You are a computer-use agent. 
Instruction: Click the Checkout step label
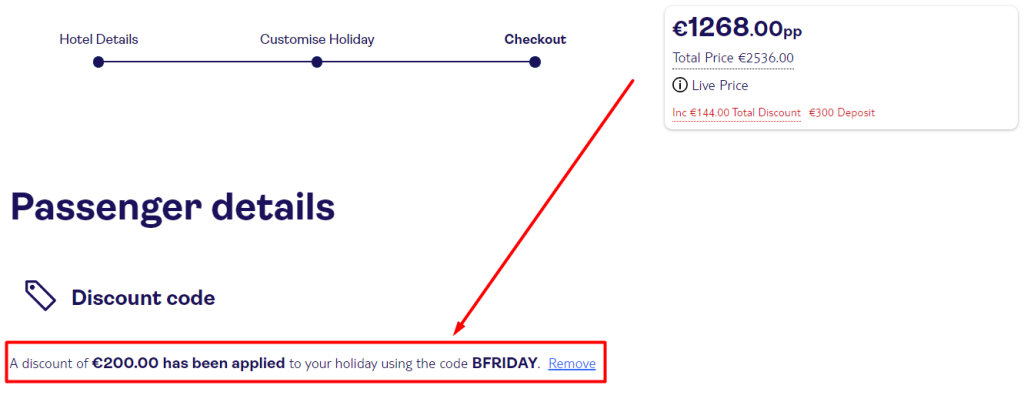click(x=536, y=39)
